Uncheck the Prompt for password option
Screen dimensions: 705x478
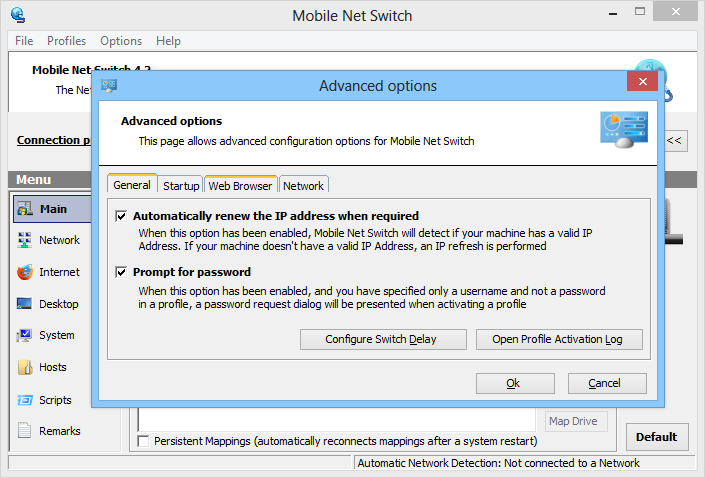121,272
